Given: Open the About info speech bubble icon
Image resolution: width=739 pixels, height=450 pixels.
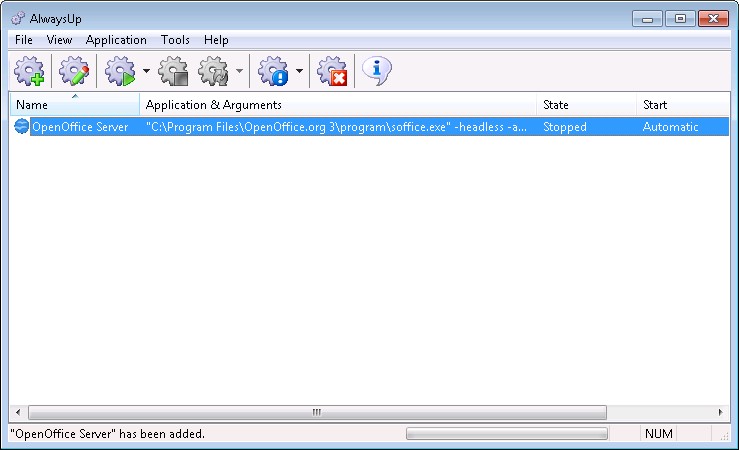Looking at the screenshot, I should [377, 71].
